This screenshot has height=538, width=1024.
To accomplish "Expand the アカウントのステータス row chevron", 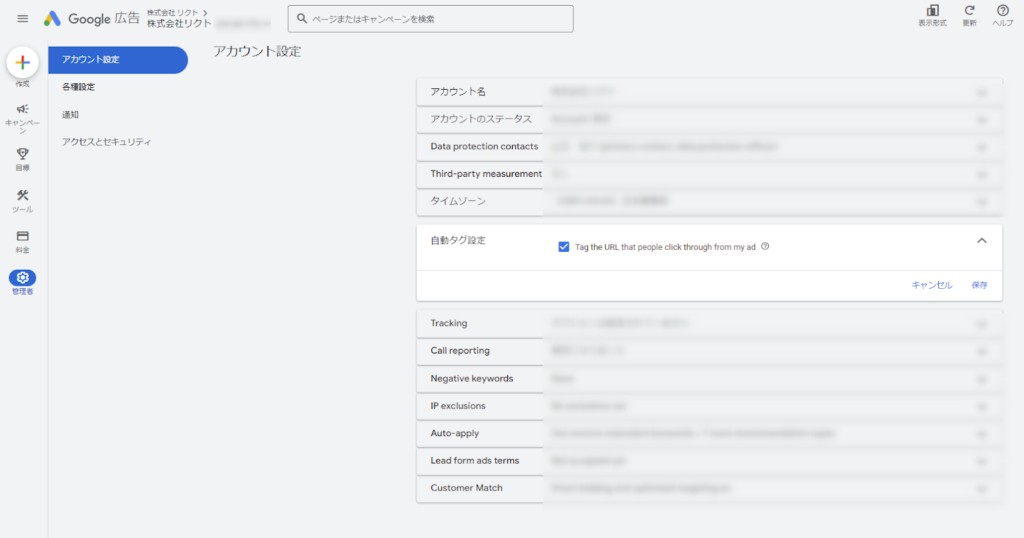I will point(982,119).
